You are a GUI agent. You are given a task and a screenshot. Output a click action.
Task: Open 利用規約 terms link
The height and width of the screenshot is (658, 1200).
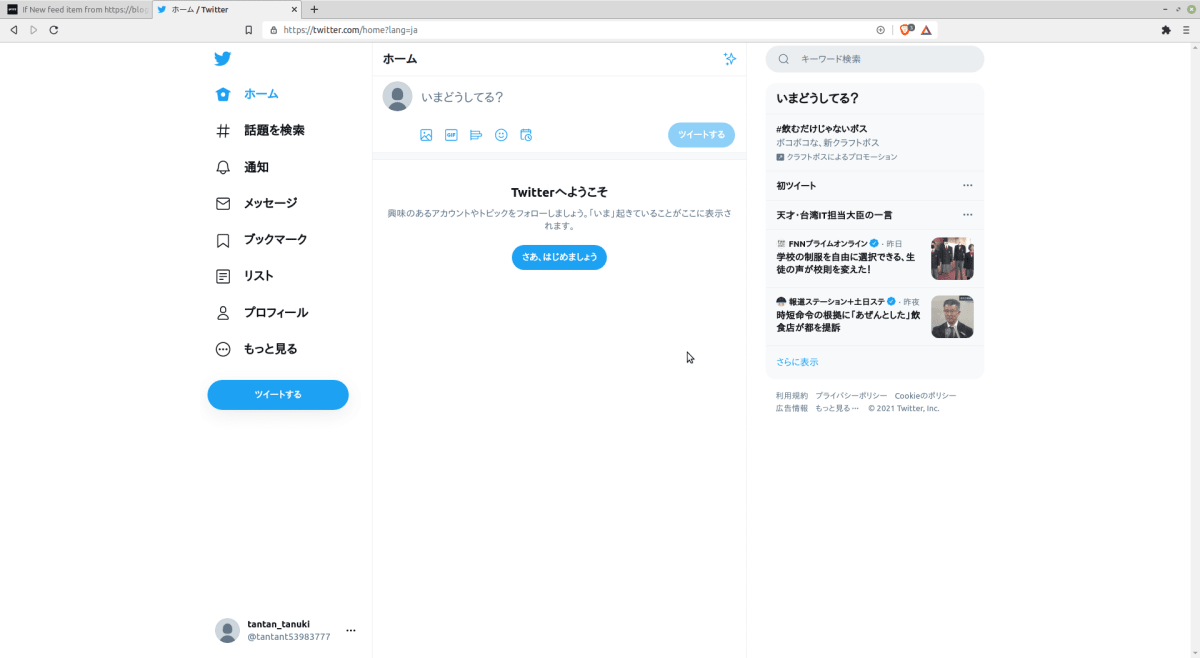[791, 396]
